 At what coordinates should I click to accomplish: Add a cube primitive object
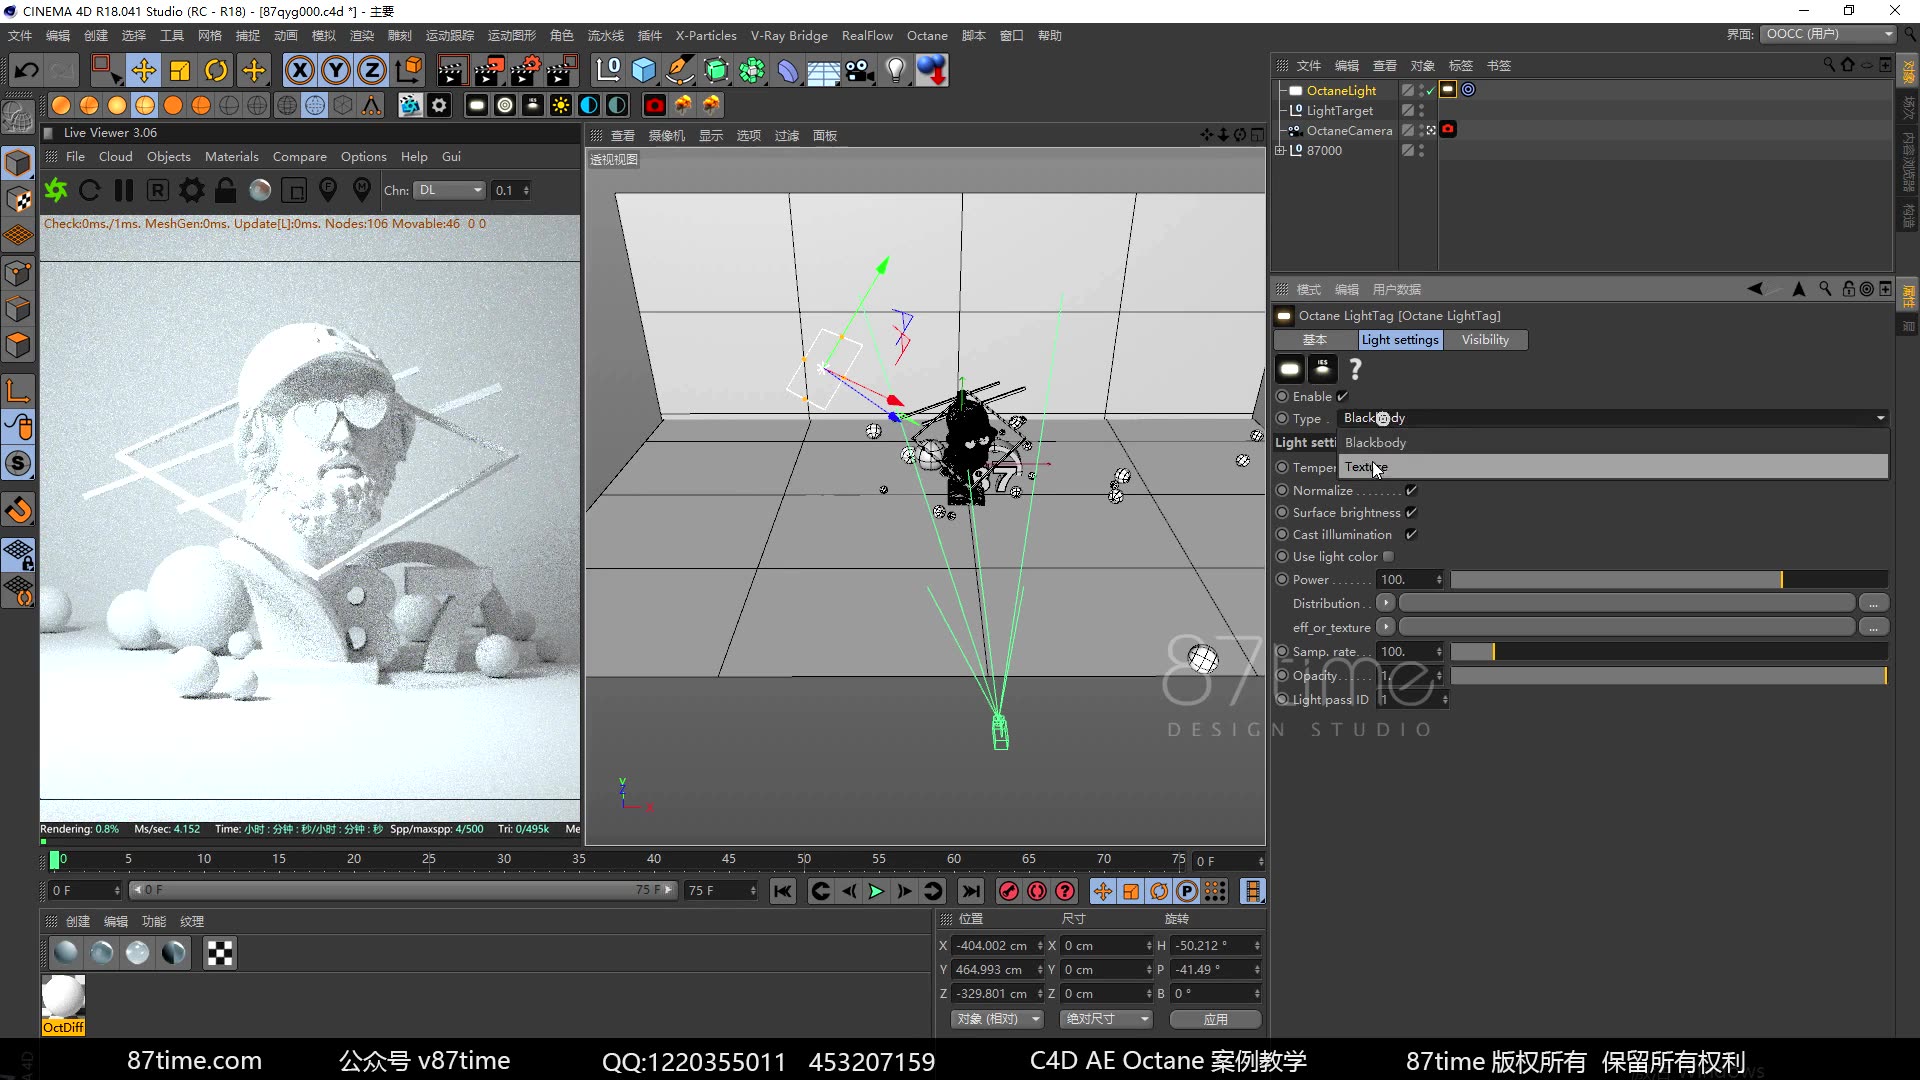pos(644,70)
